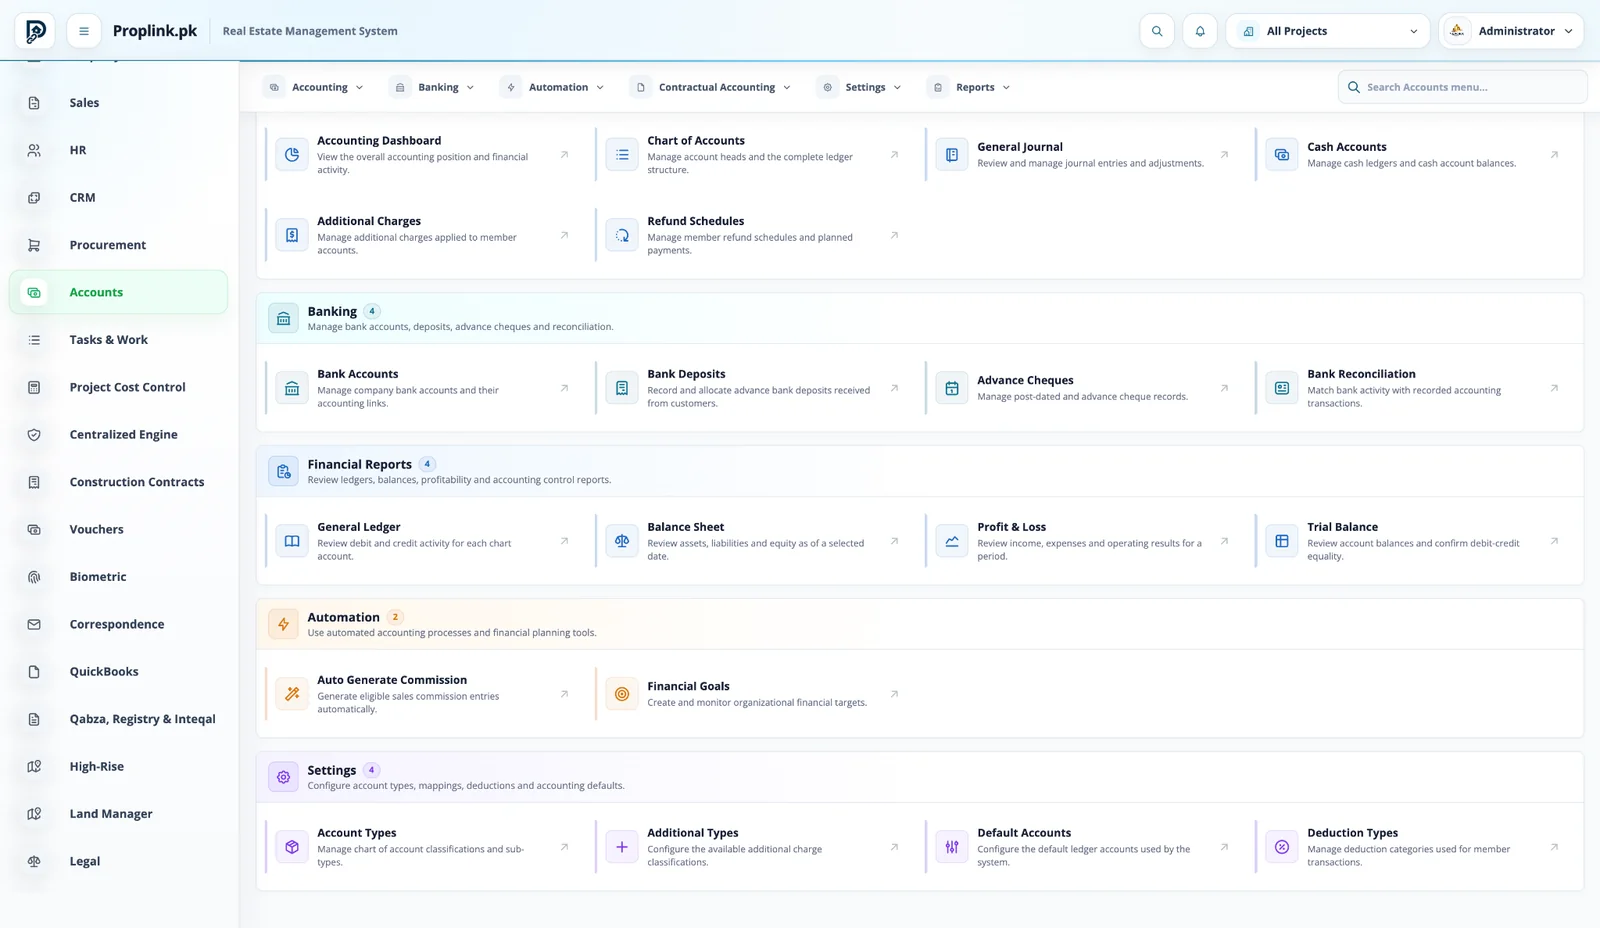Click the Balance Sheet scales icon
Screen dimensions: 1600x928
pos(622,541)
